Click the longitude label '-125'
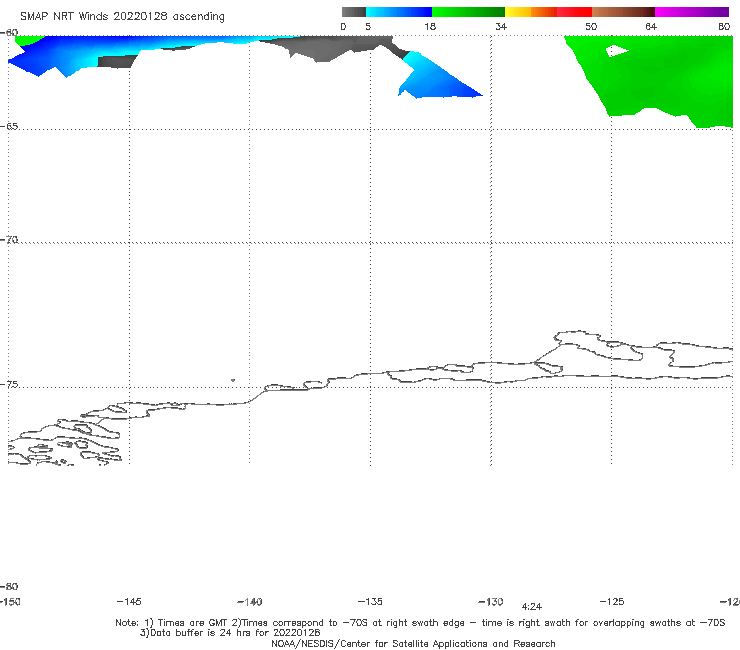The width and height of the screenshot is (740, 650). click(612, 602)
